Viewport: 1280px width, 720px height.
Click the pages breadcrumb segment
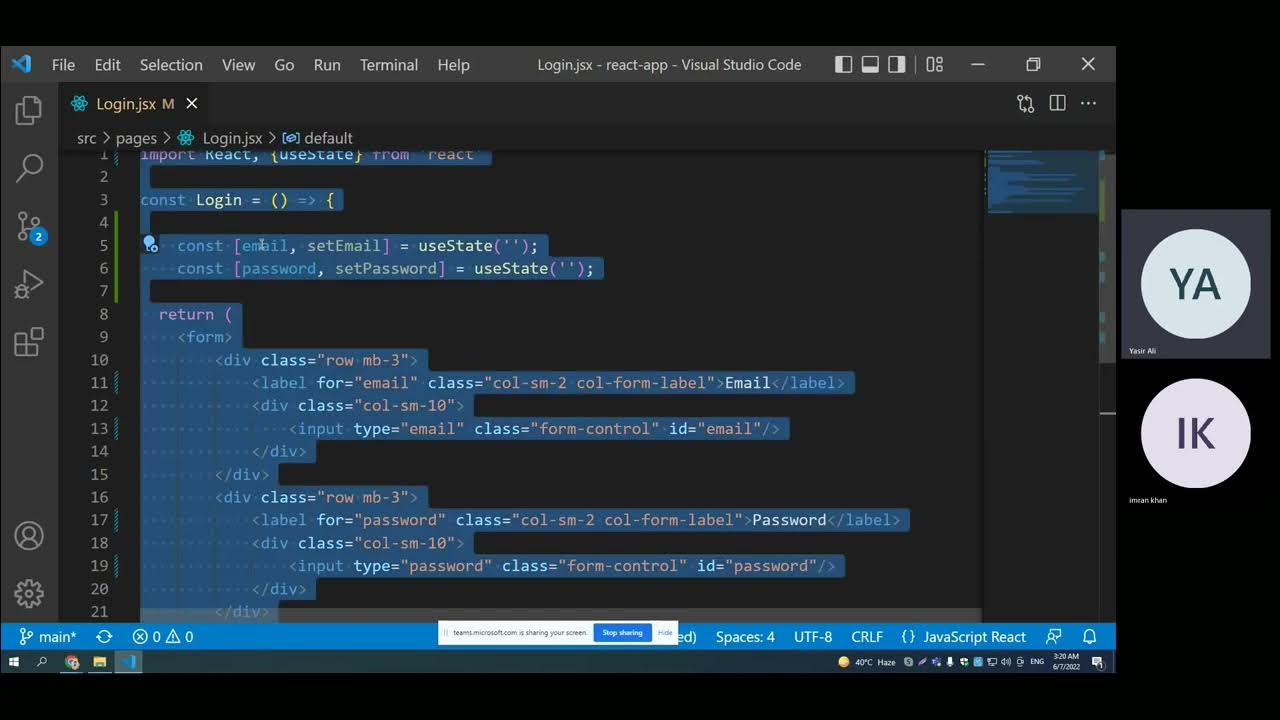click(x=136, y=138)
